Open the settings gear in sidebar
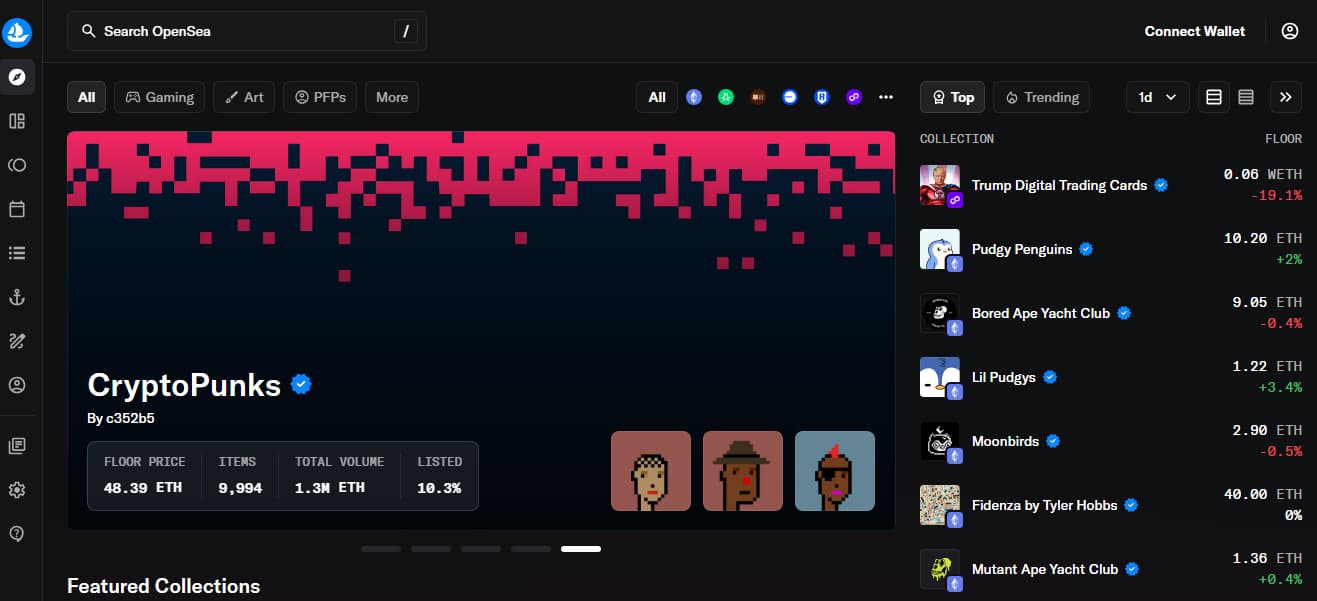 point(17,490)
